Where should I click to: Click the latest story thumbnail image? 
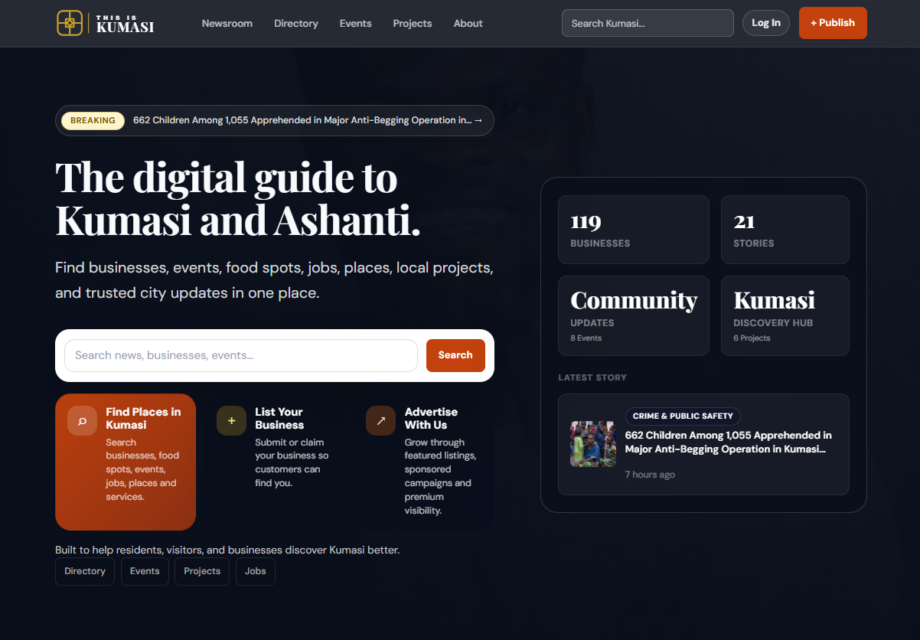click(x=593, y=444)
